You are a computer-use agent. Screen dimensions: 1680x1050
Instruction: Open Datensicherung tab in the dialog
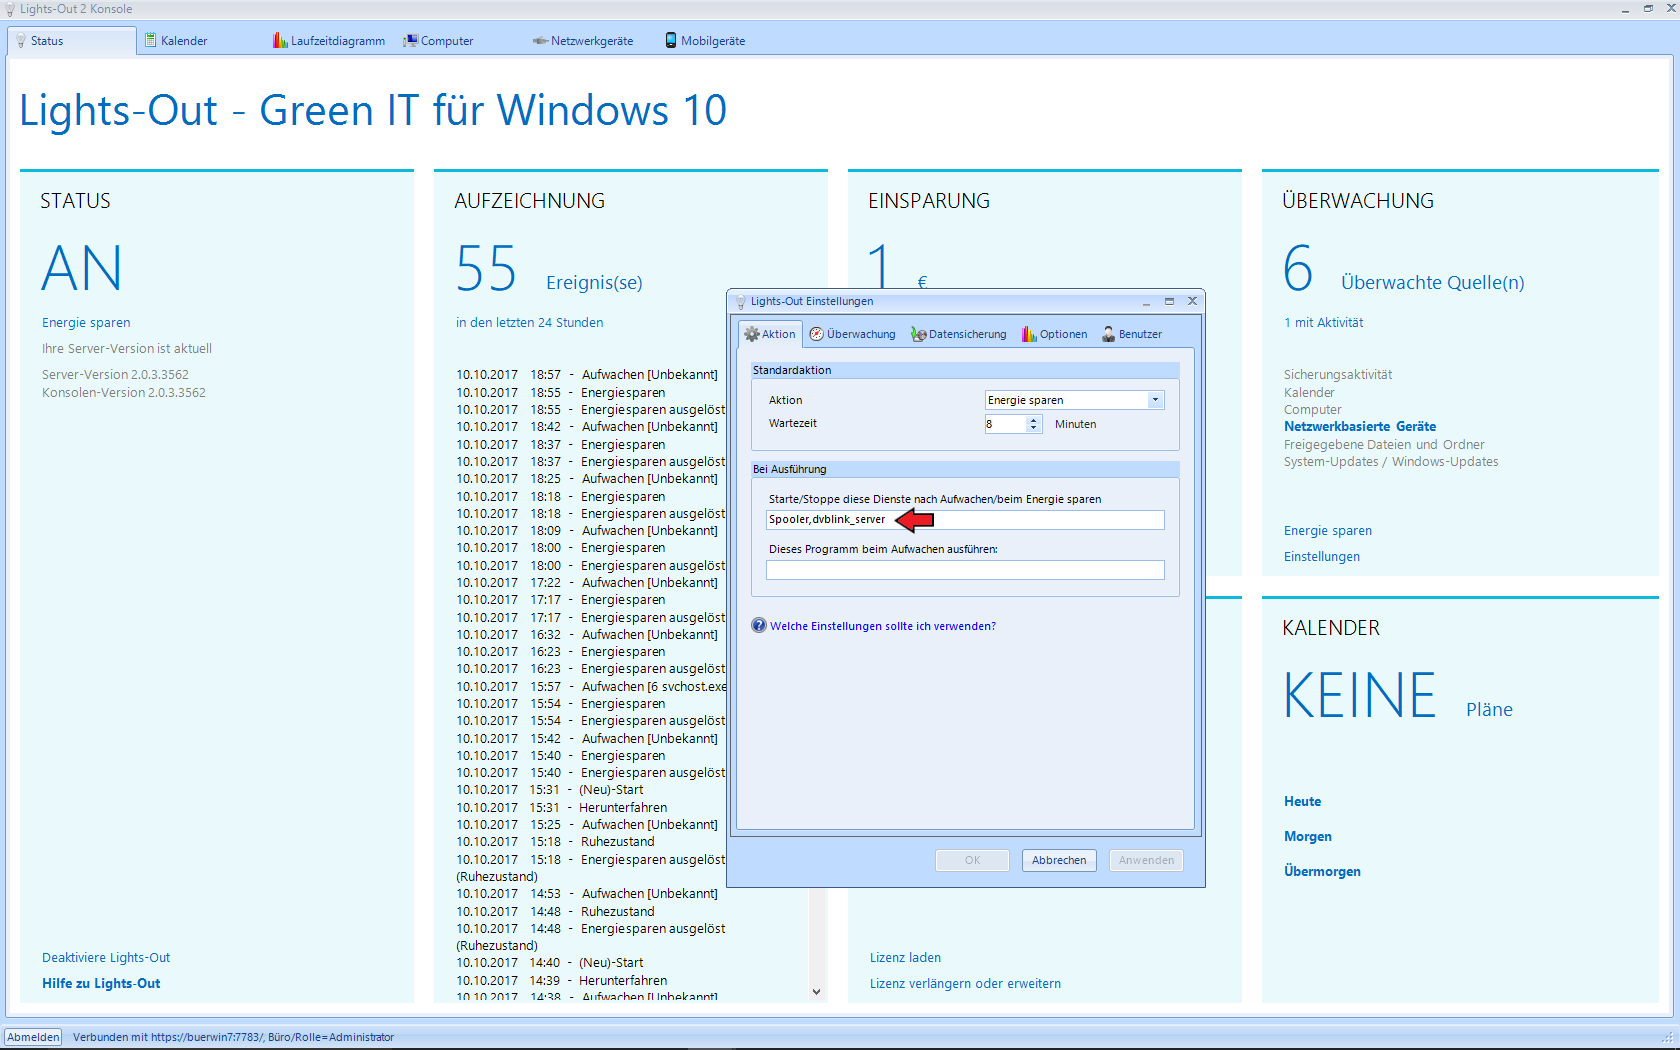[958, 334]
